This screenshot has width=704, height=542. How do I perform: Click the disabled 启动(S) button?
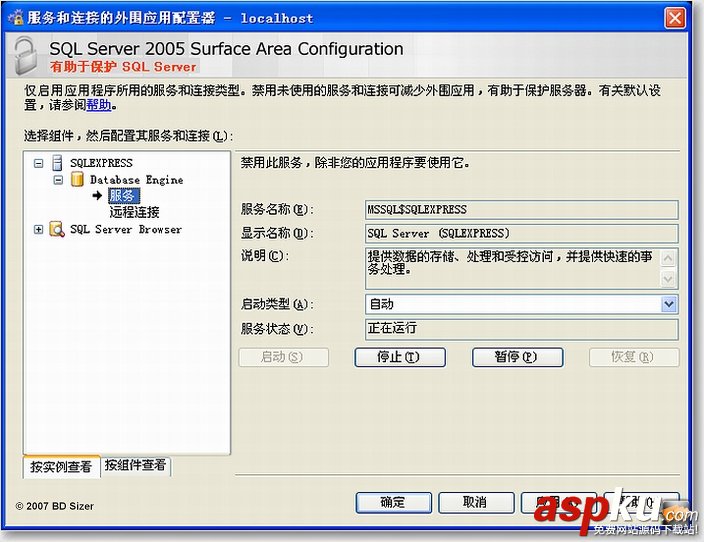click(284, 357)
